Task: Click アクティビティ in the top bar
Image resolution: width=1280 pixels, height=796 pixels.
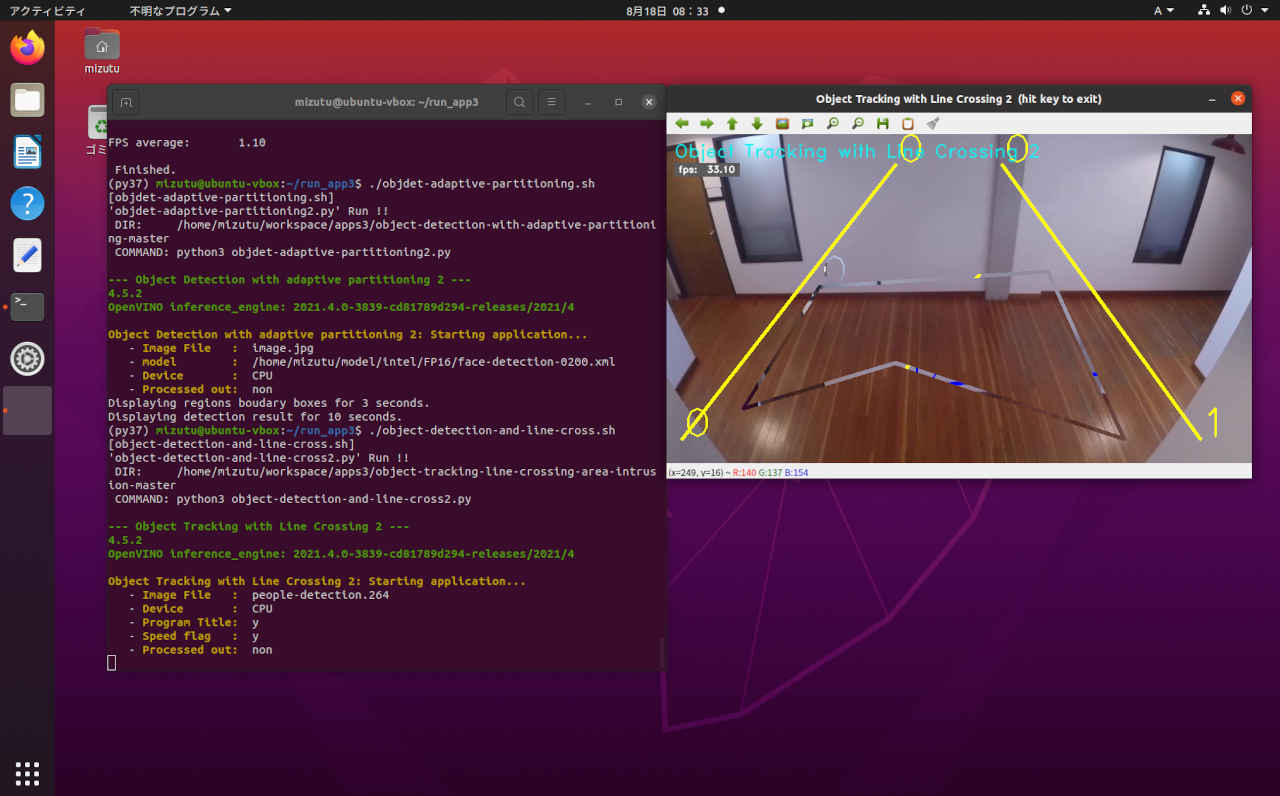Action: [47, 10]
